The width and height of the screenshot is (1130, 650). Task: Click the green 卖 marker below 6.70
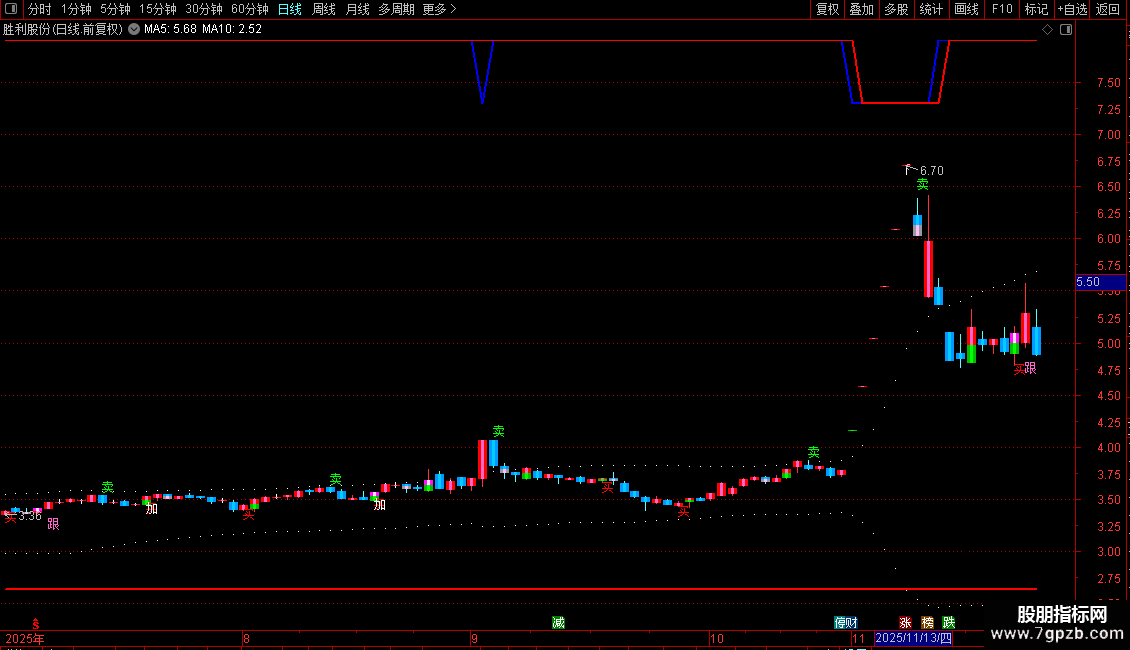pos(922,184)
